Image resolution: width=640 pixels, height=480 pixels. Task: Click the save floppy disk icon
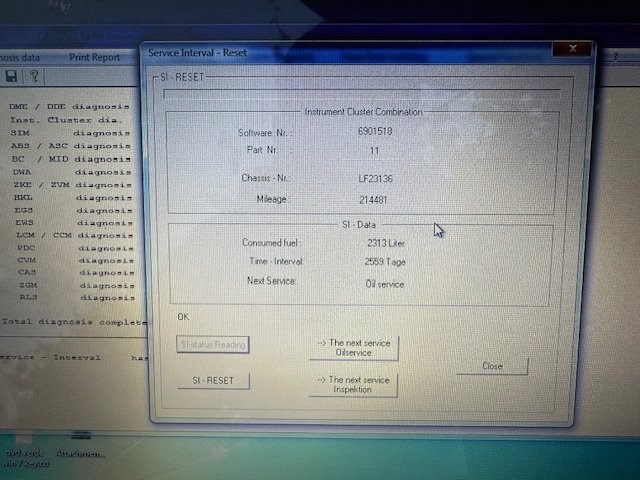[10, 76]
